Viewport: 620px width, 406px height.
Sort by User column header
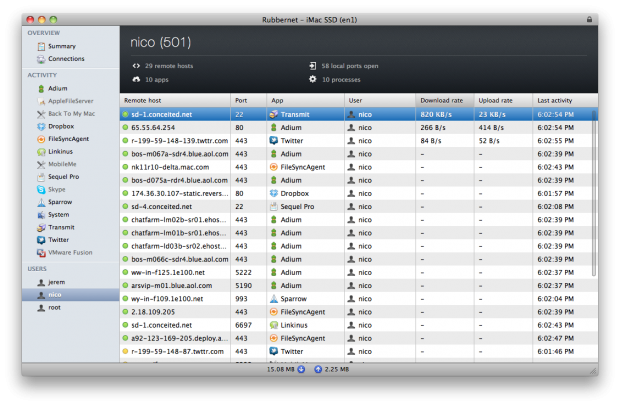[x=380, y=100]
